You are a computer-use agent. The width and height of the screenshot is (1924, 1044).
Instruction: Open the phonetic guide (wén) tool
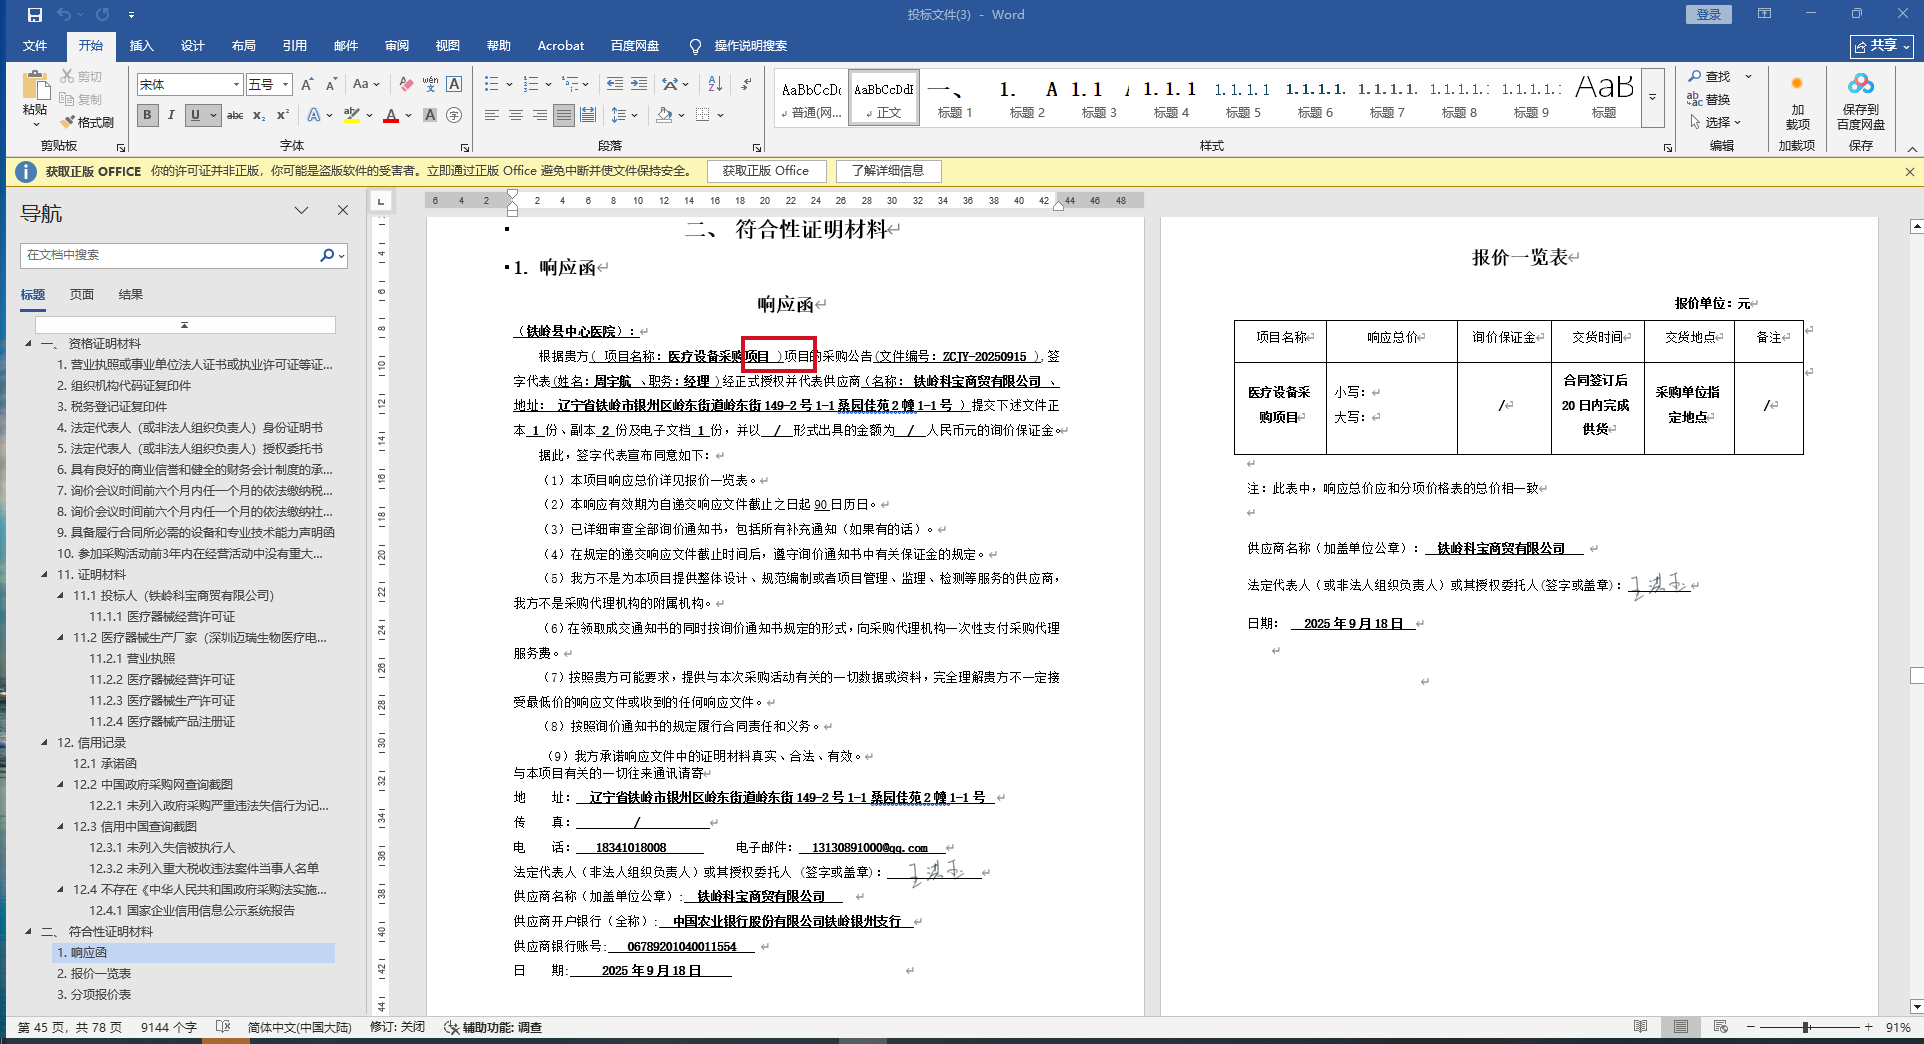pyautogui.click(x=430, y=85)
